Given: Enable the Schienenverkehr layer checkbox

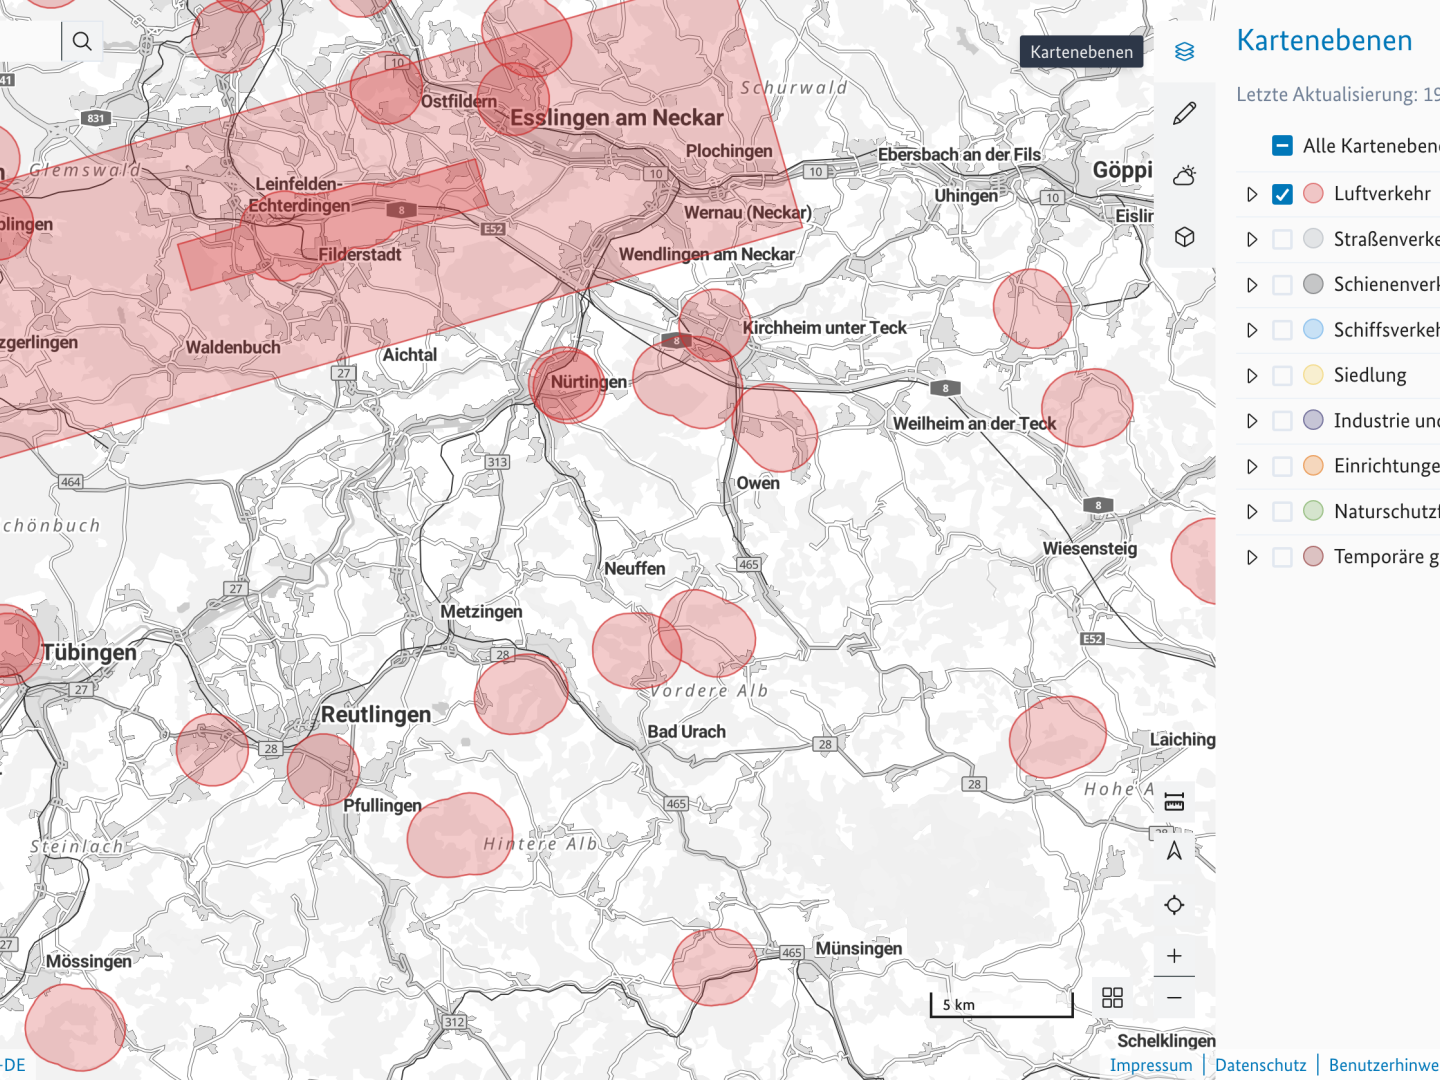Looking at the screenshot, I should coord(1282,285).
